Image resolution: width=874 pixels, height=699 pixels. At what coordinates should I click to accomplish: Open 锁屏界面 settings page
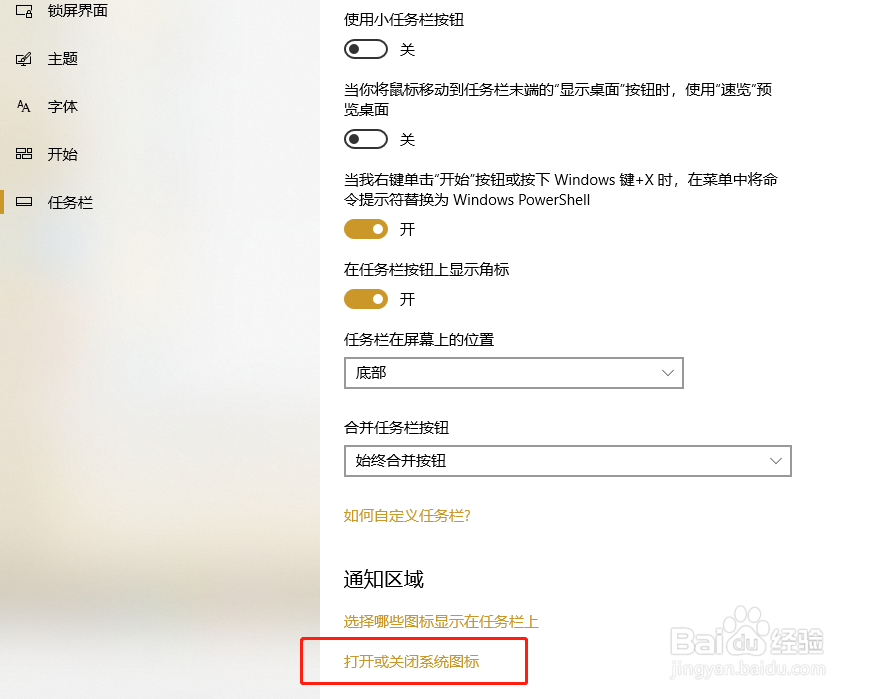coord(77,11)
